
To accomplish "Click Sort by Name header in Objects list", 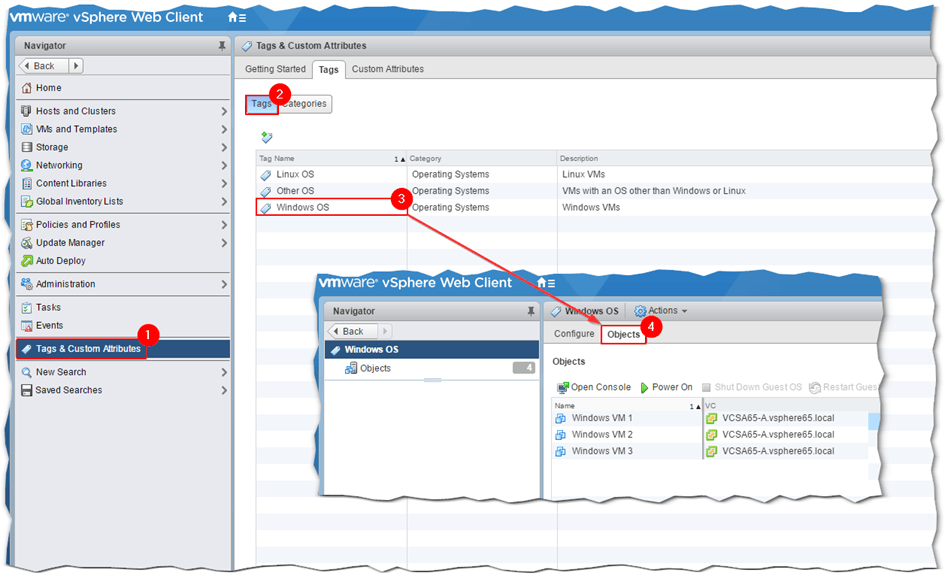I will coord(627,406).
